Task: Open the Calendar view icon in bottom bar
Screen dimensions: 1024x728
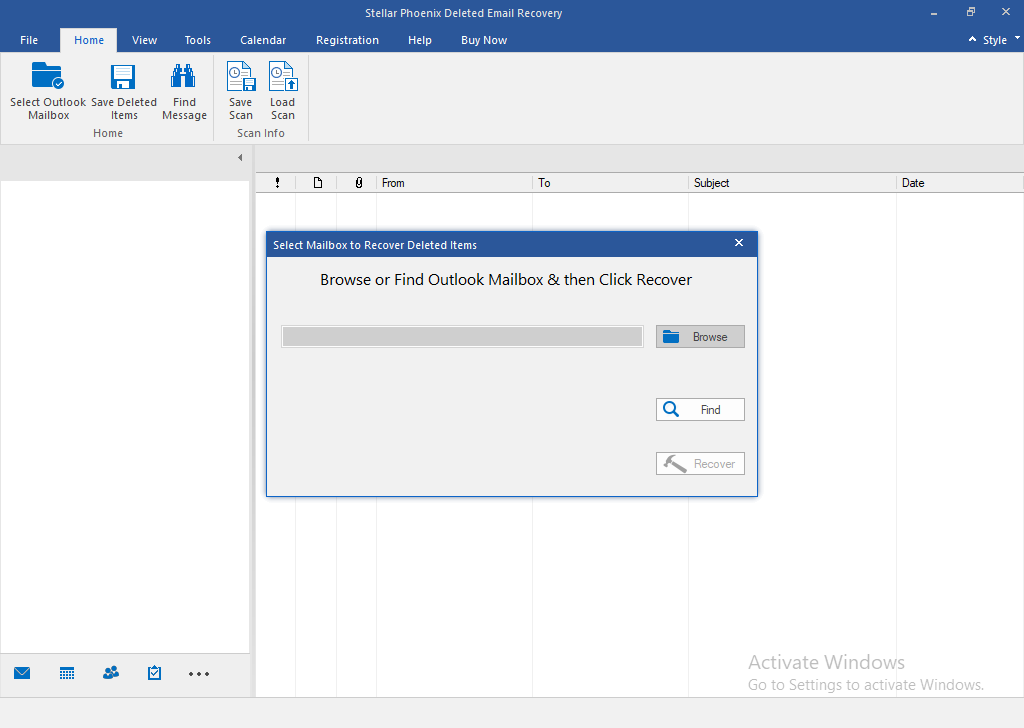Action: tap(67, 673)
